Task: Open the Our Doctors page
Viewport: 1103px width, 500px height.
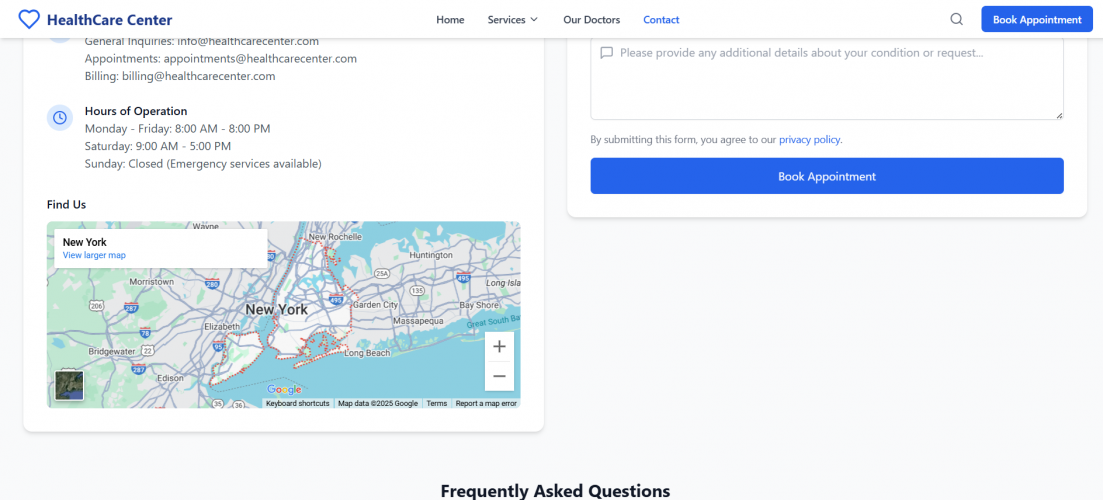Action: click(591, 20)
